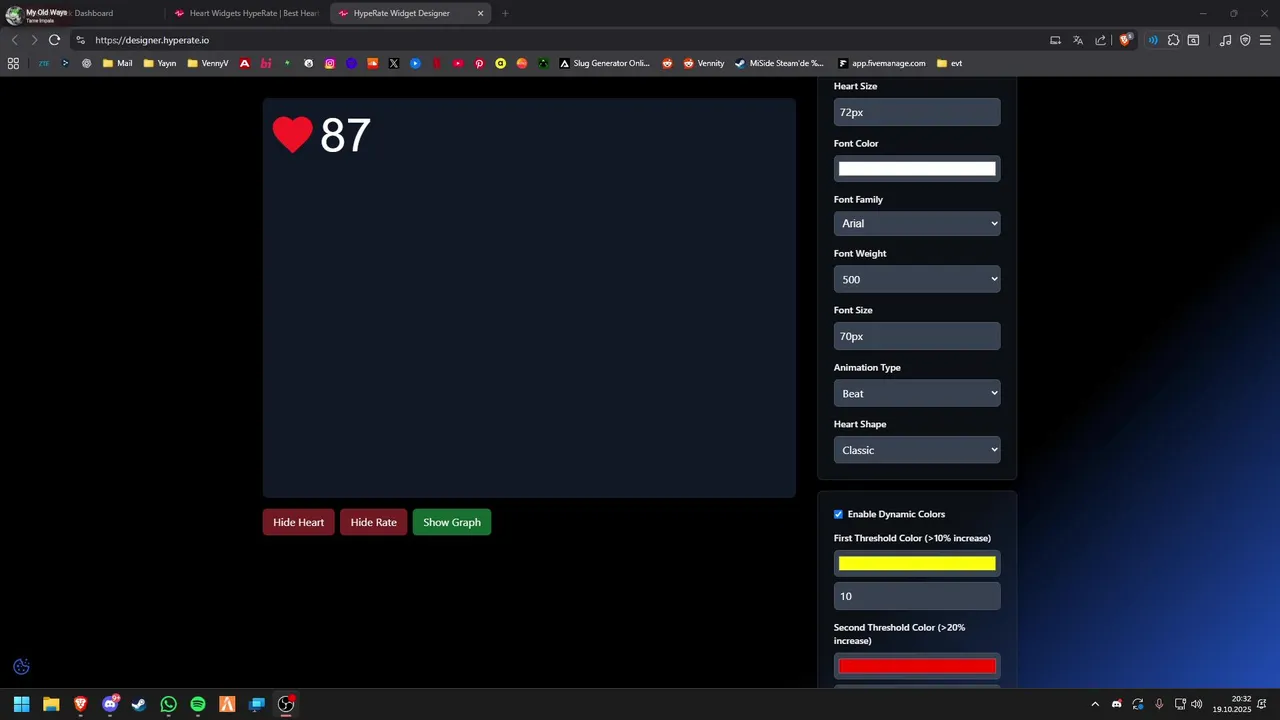
Task: Open Steam from the taskbar
Action: tap(139, 704)
